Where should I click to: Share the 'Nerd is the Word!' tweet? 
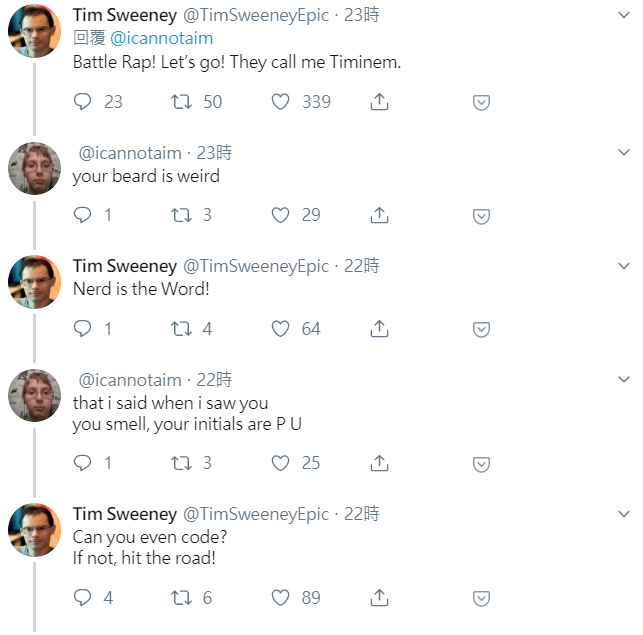379,329
